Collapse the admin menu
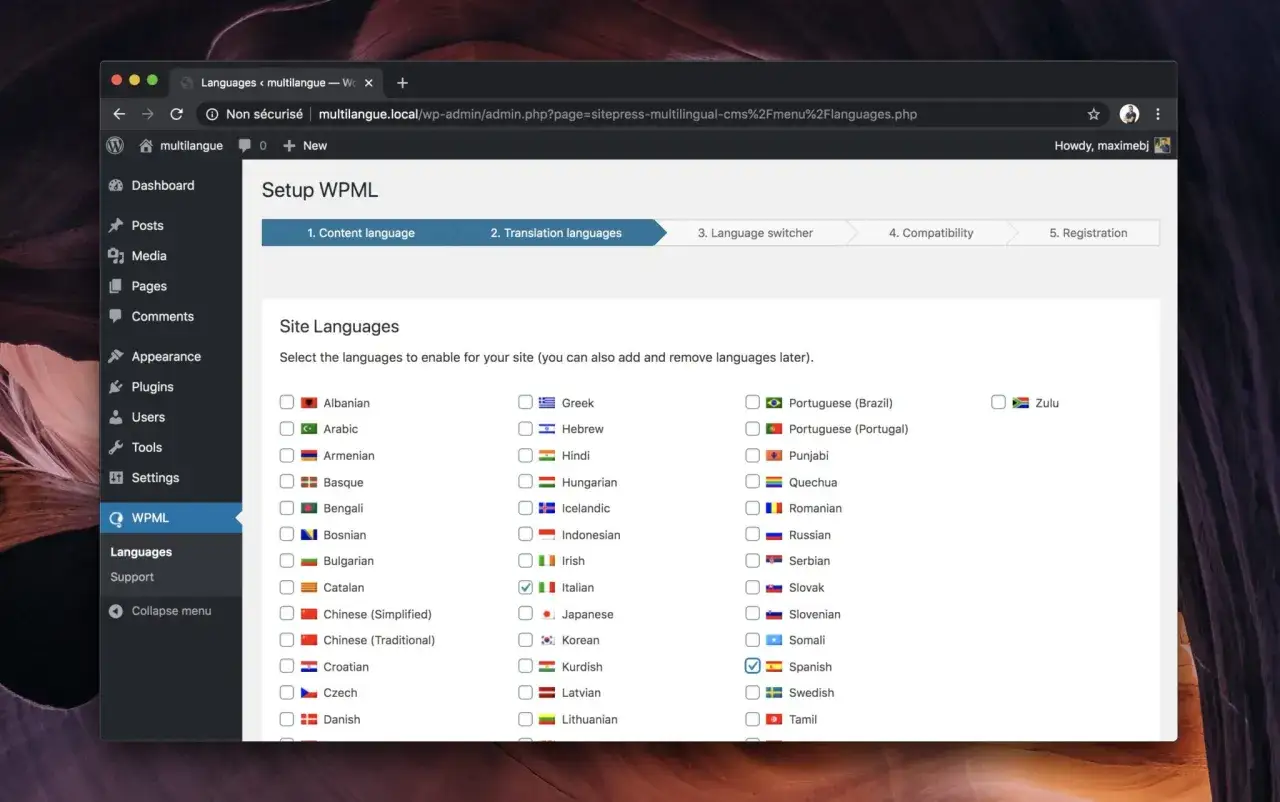The width and height of the screenshot is (1280, 802). coord(160,611)
